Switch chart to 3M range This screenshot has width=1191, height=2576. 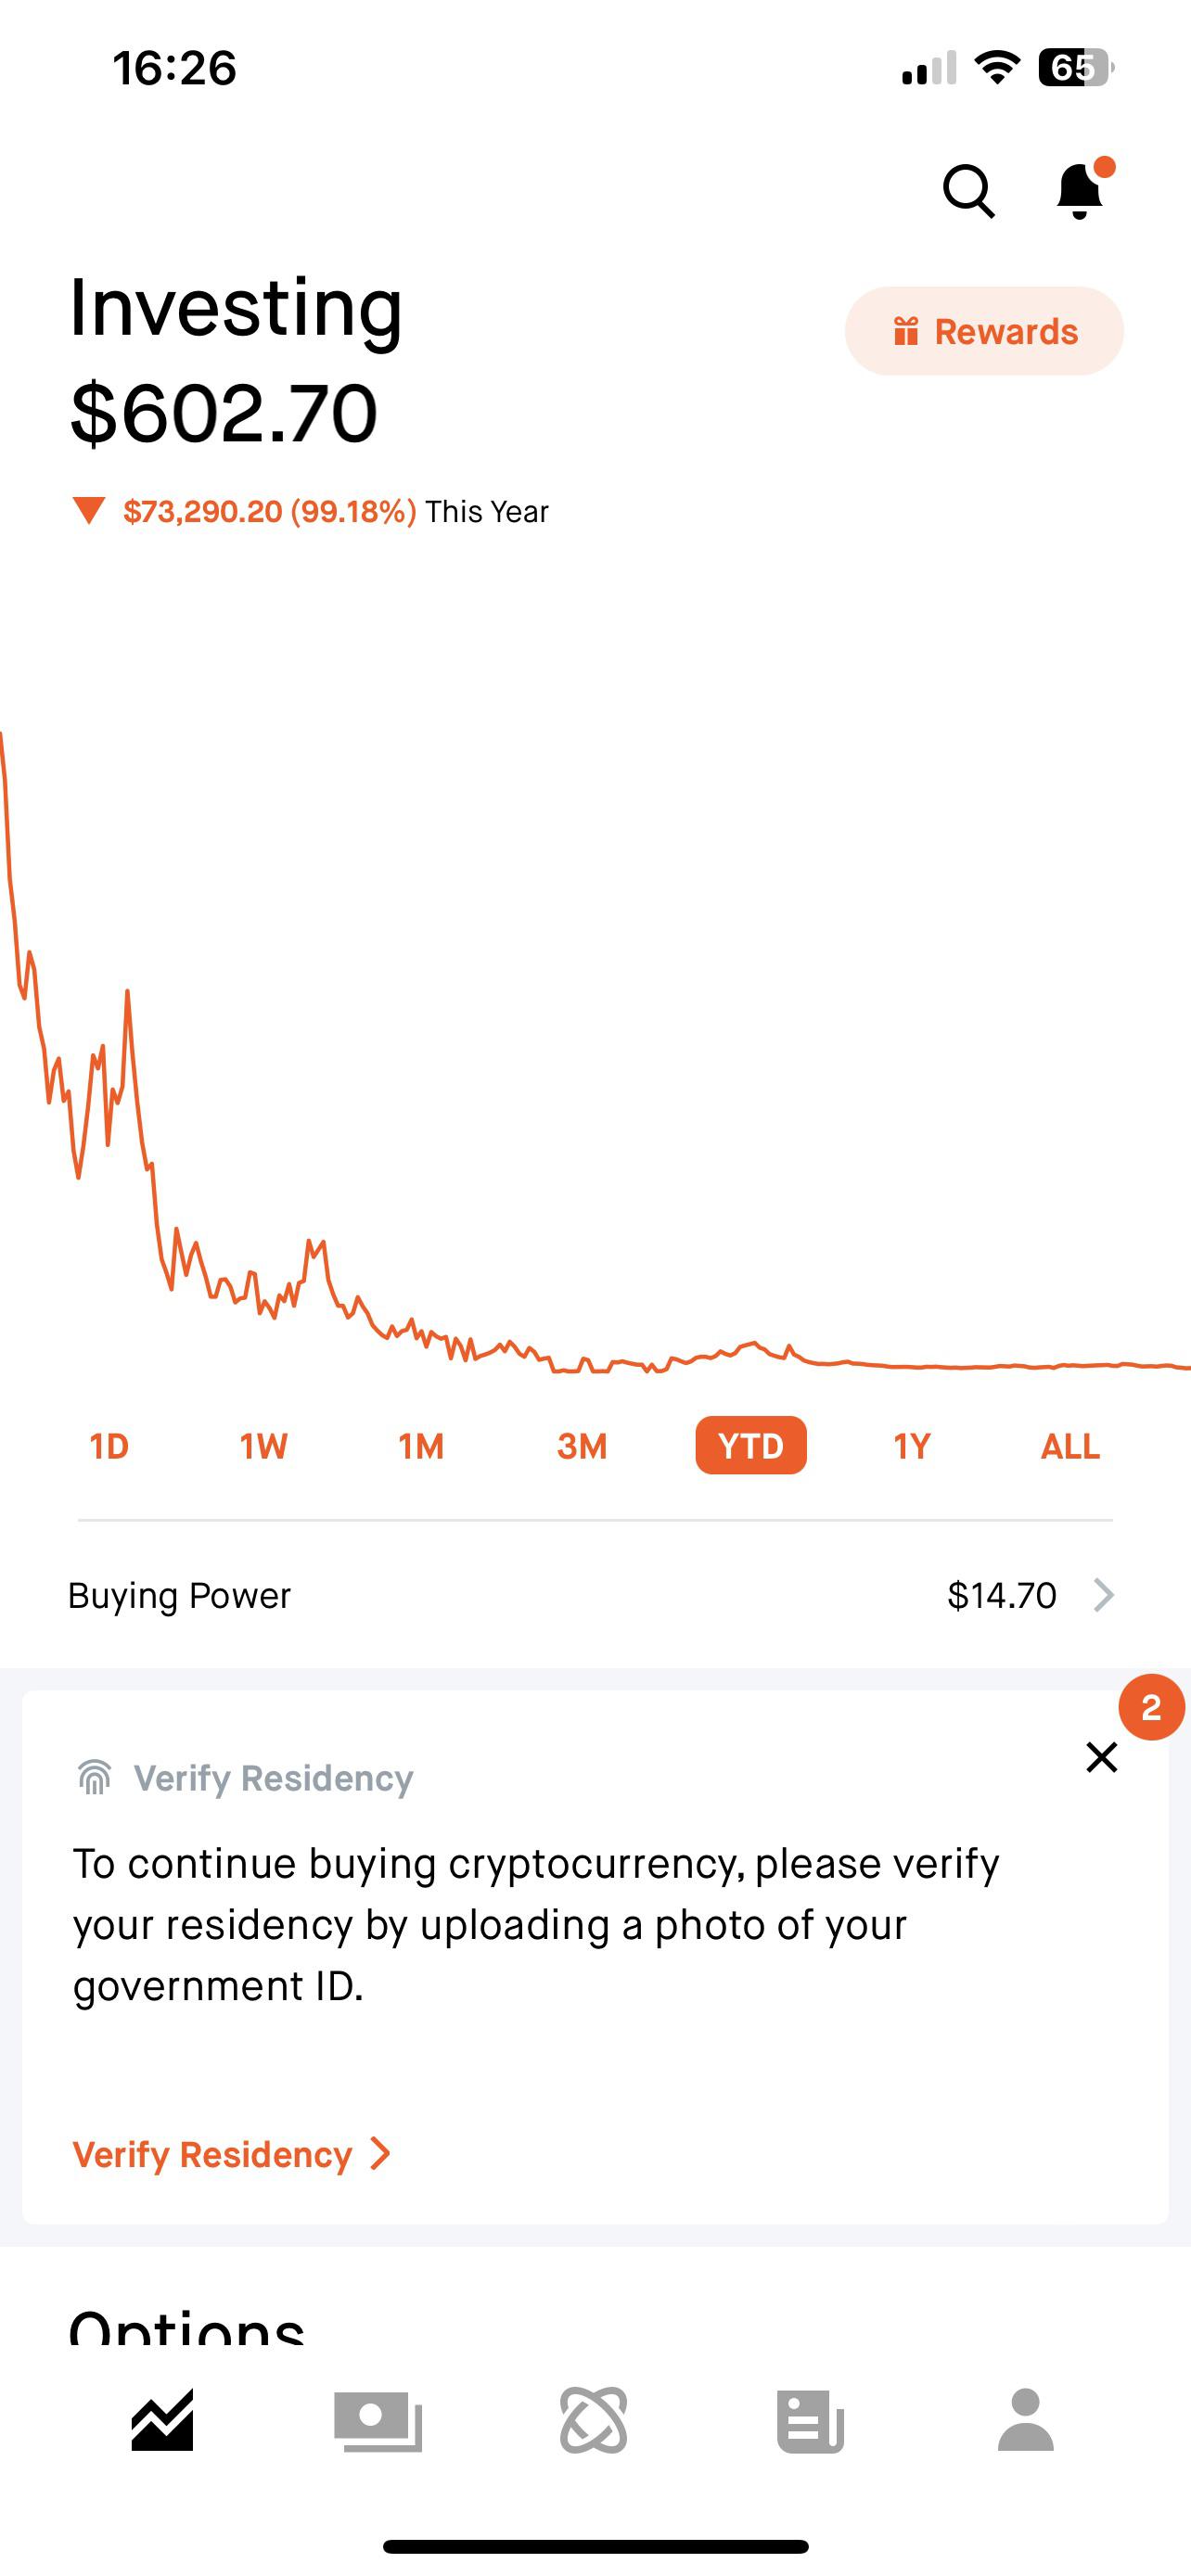582,1446
